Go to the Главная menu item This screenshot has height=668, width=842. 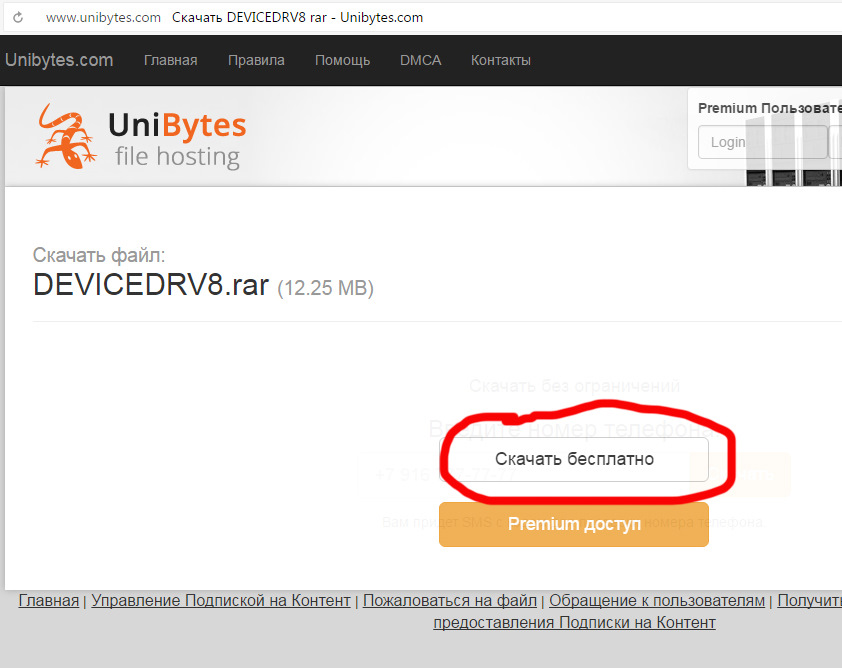171,60
